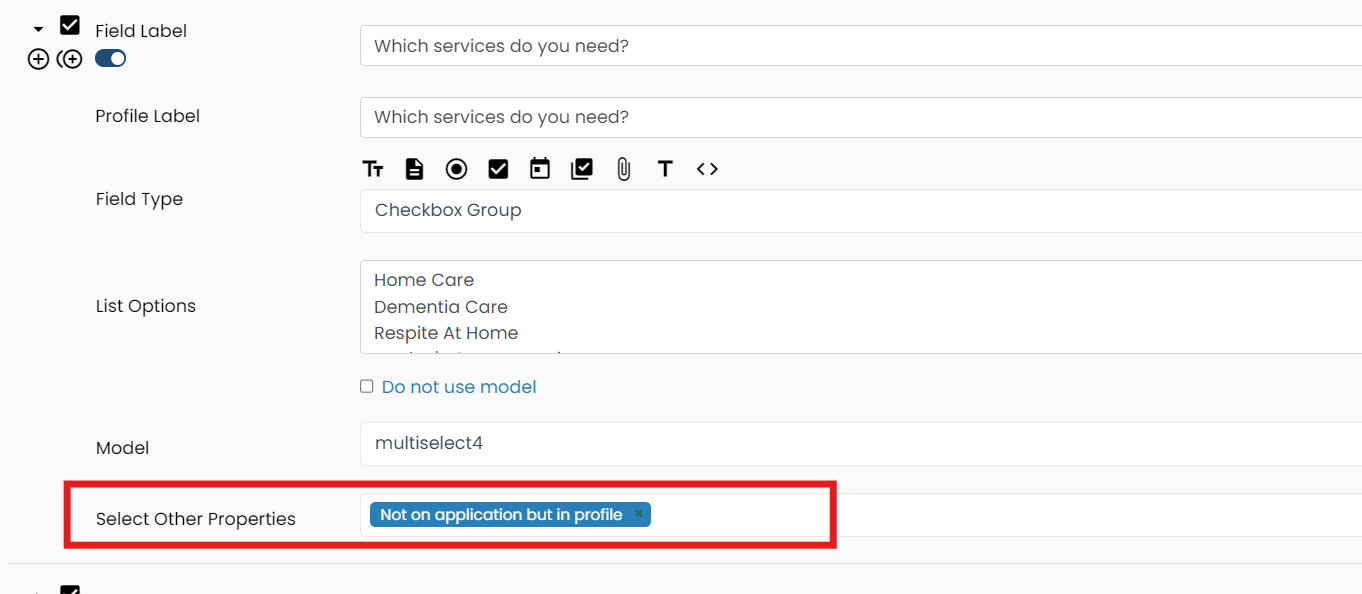Open the Checkbox Group field type dropdown
The width and height of the screenshot is (1362, 594).
pyautogui.click(x=860, y=210)
